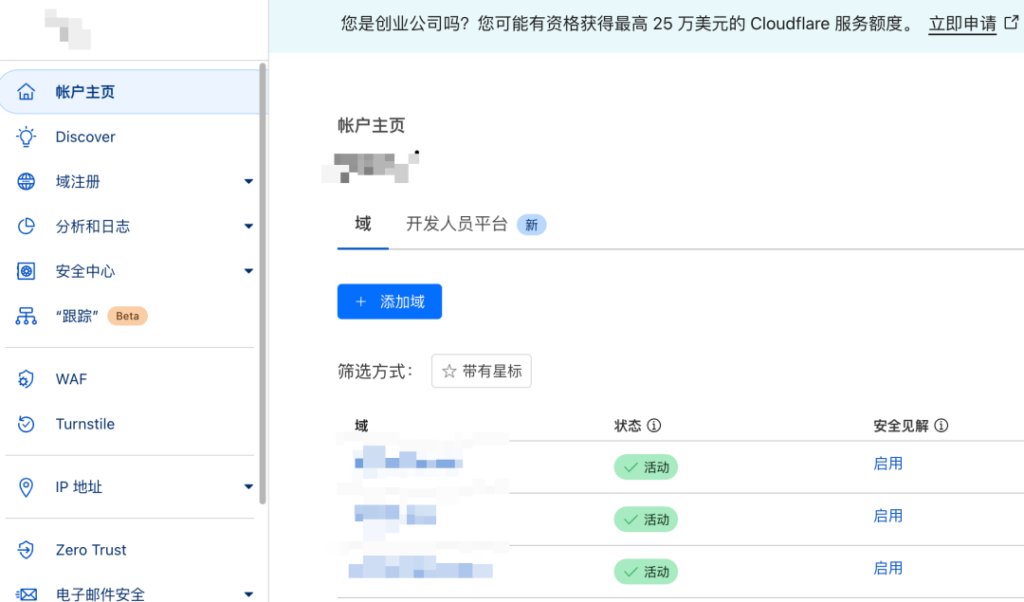Click the Turnstile icon in sidebar

pyautogui.click(x=27, y=424)
